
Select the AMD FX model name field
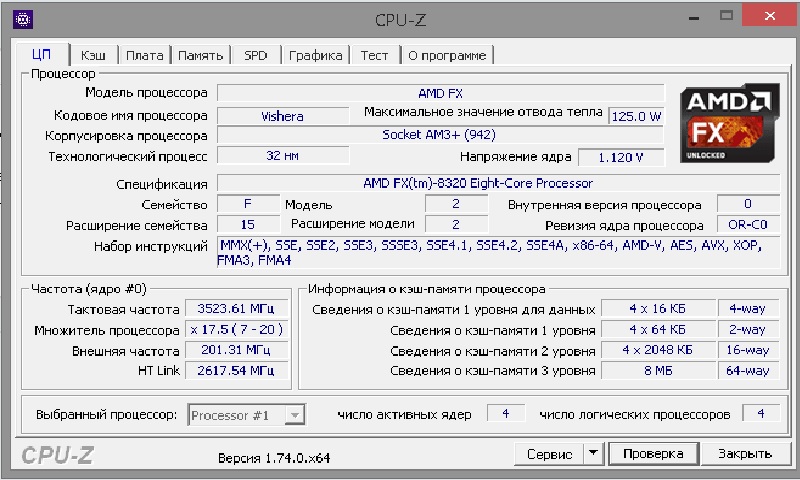441,93
